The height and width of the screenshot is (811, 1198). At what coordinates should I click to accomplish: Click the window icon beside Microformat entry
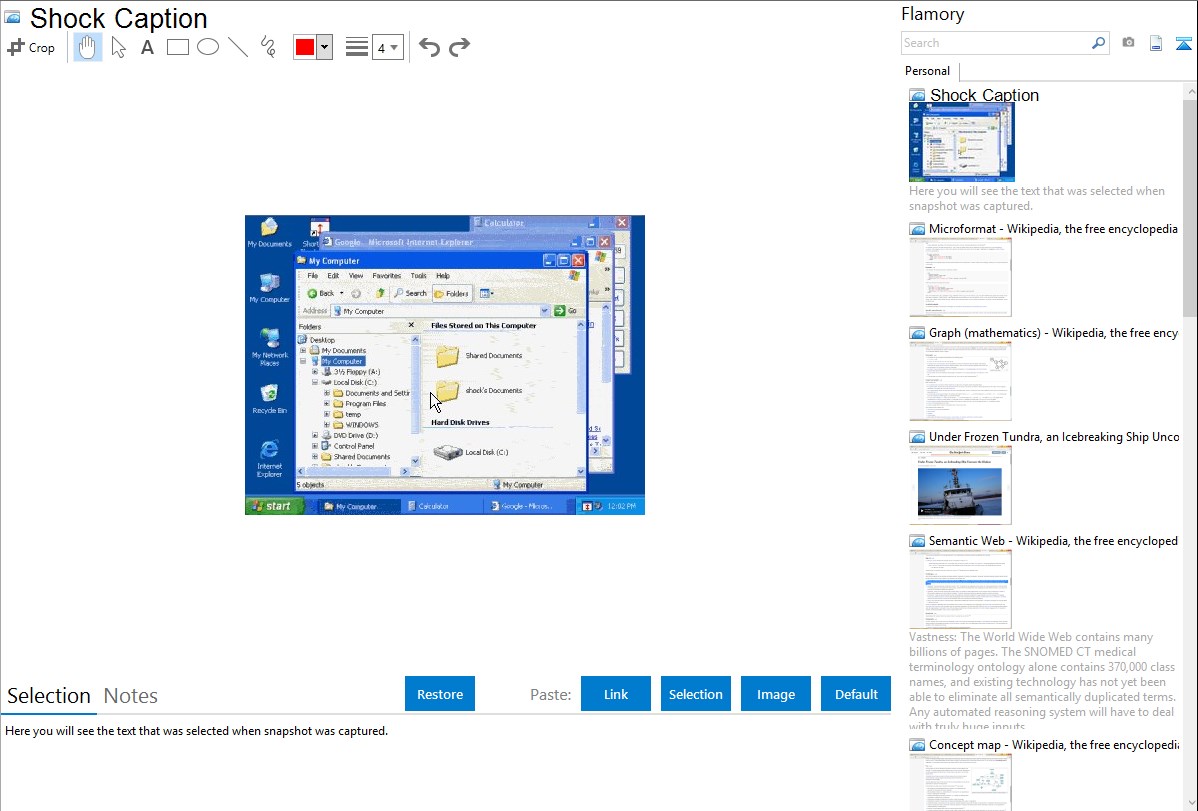pos(917,229)
